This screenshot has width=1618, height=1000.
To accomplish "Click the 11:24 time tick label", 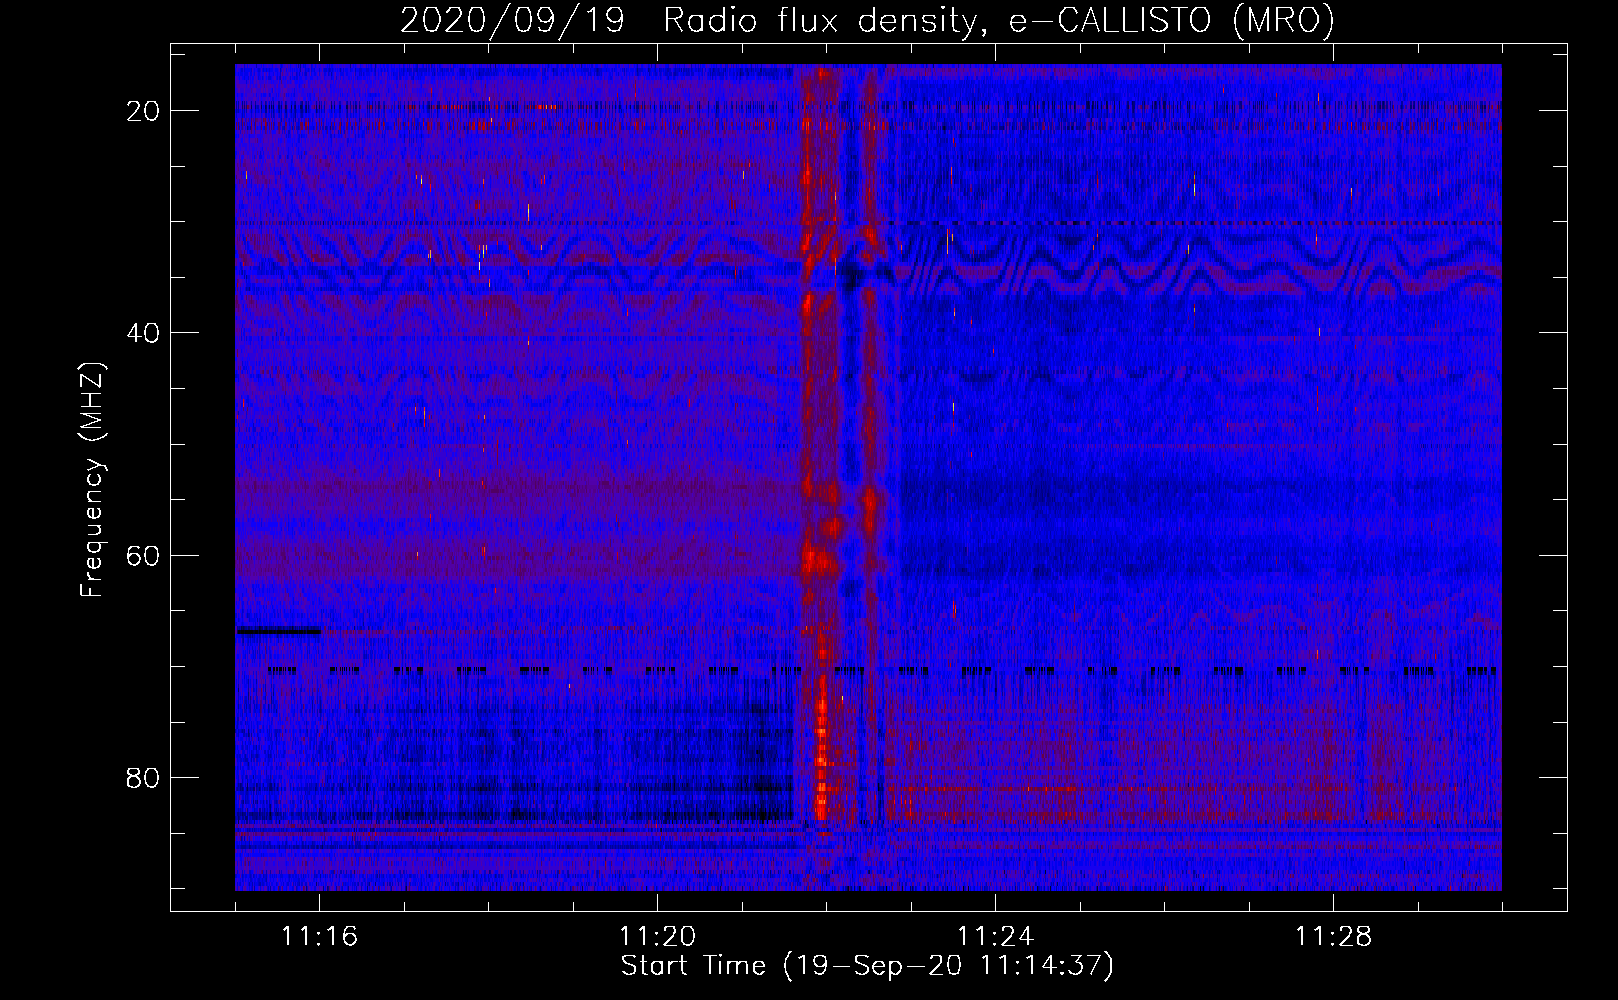I will click(x=995, y=937).
